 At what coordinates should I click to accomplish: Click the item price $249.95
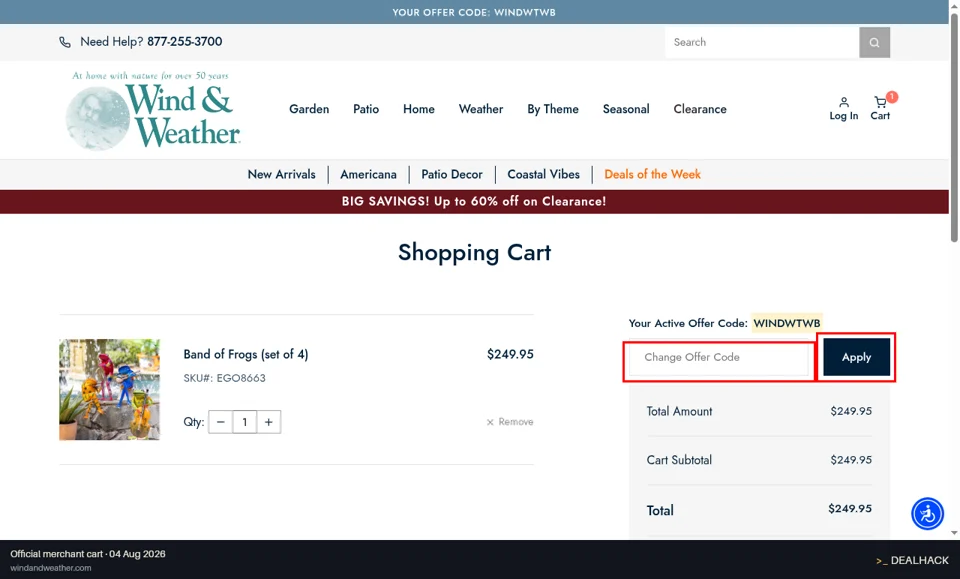510,354
